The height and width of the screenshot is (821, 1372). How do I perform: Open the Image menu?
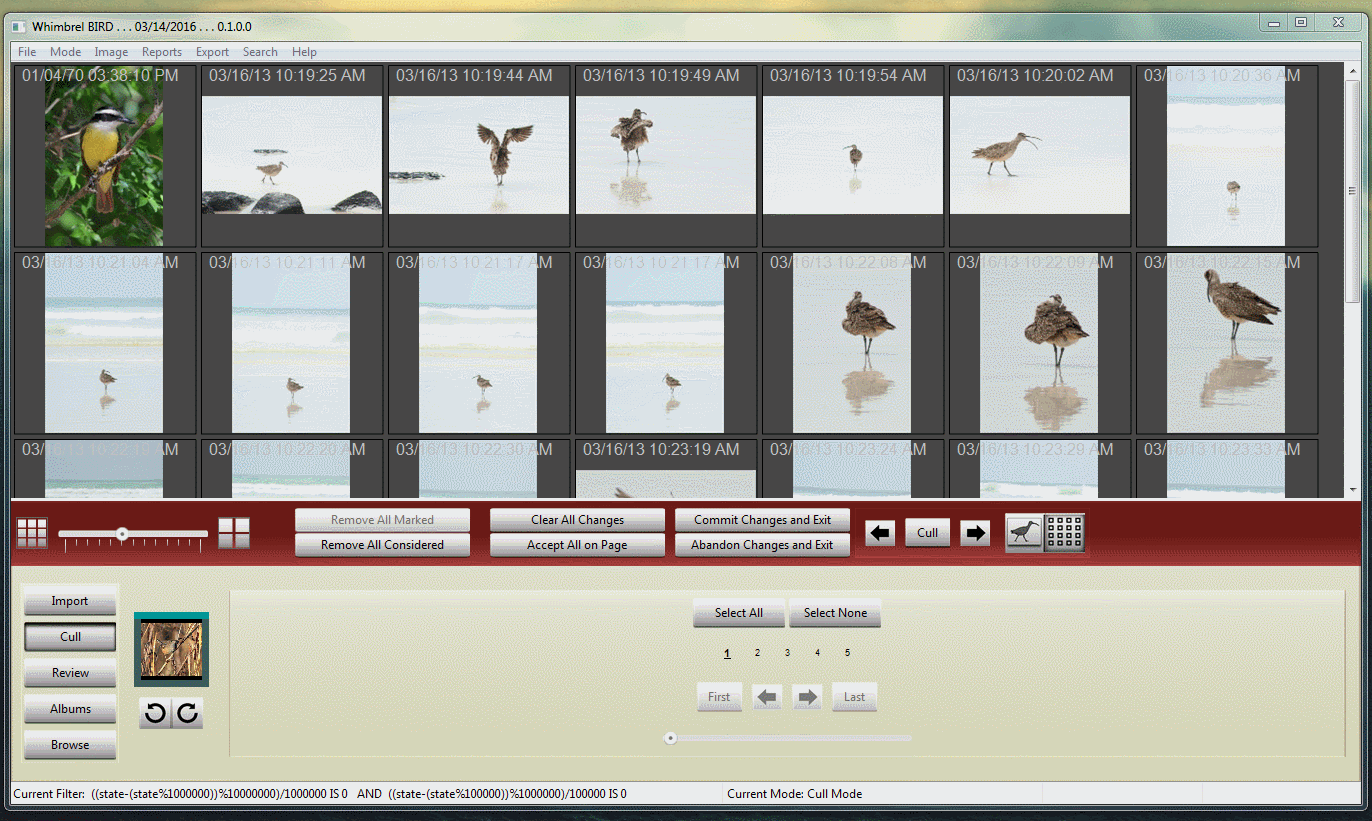(111, 52)
